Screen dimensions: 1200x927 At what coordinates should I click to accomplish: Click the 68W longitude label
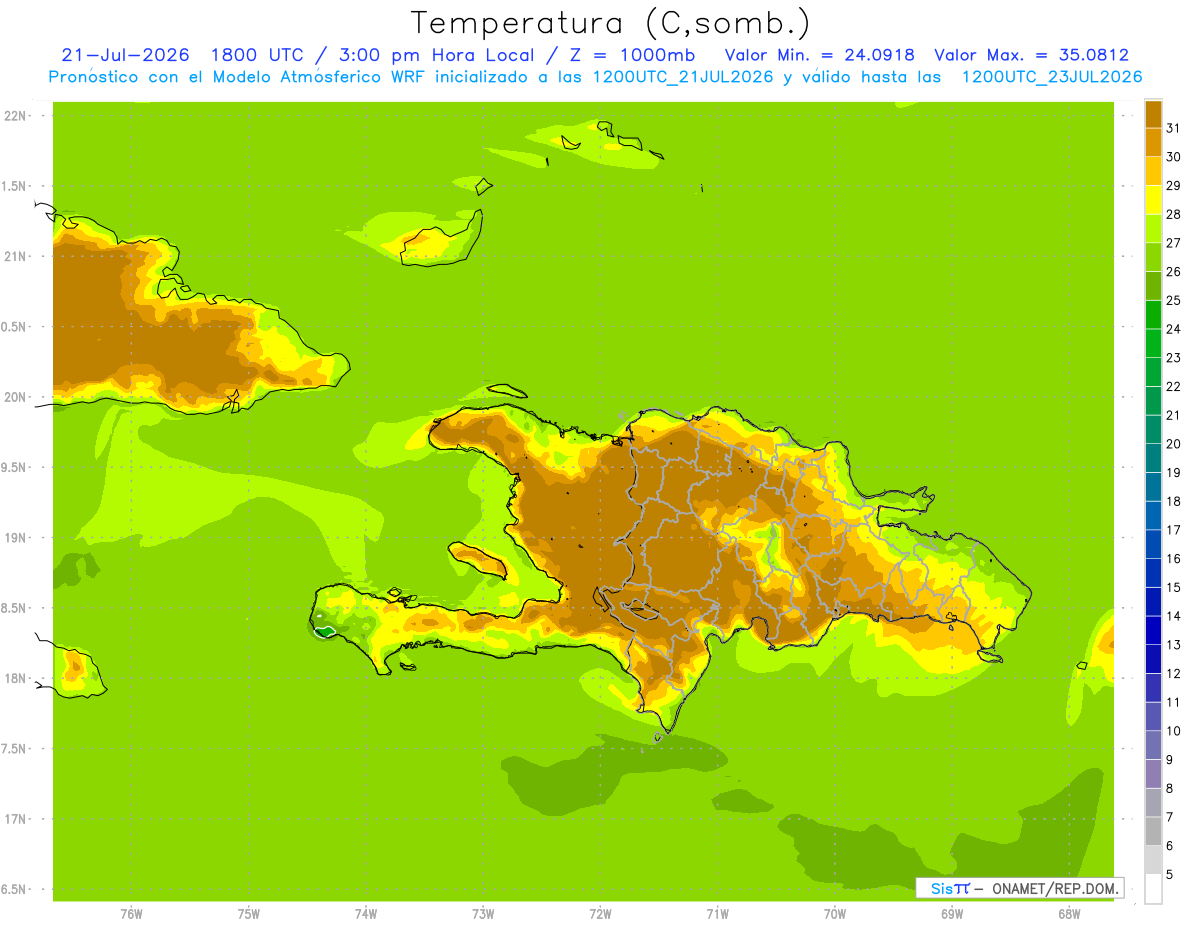(1069, 914)
